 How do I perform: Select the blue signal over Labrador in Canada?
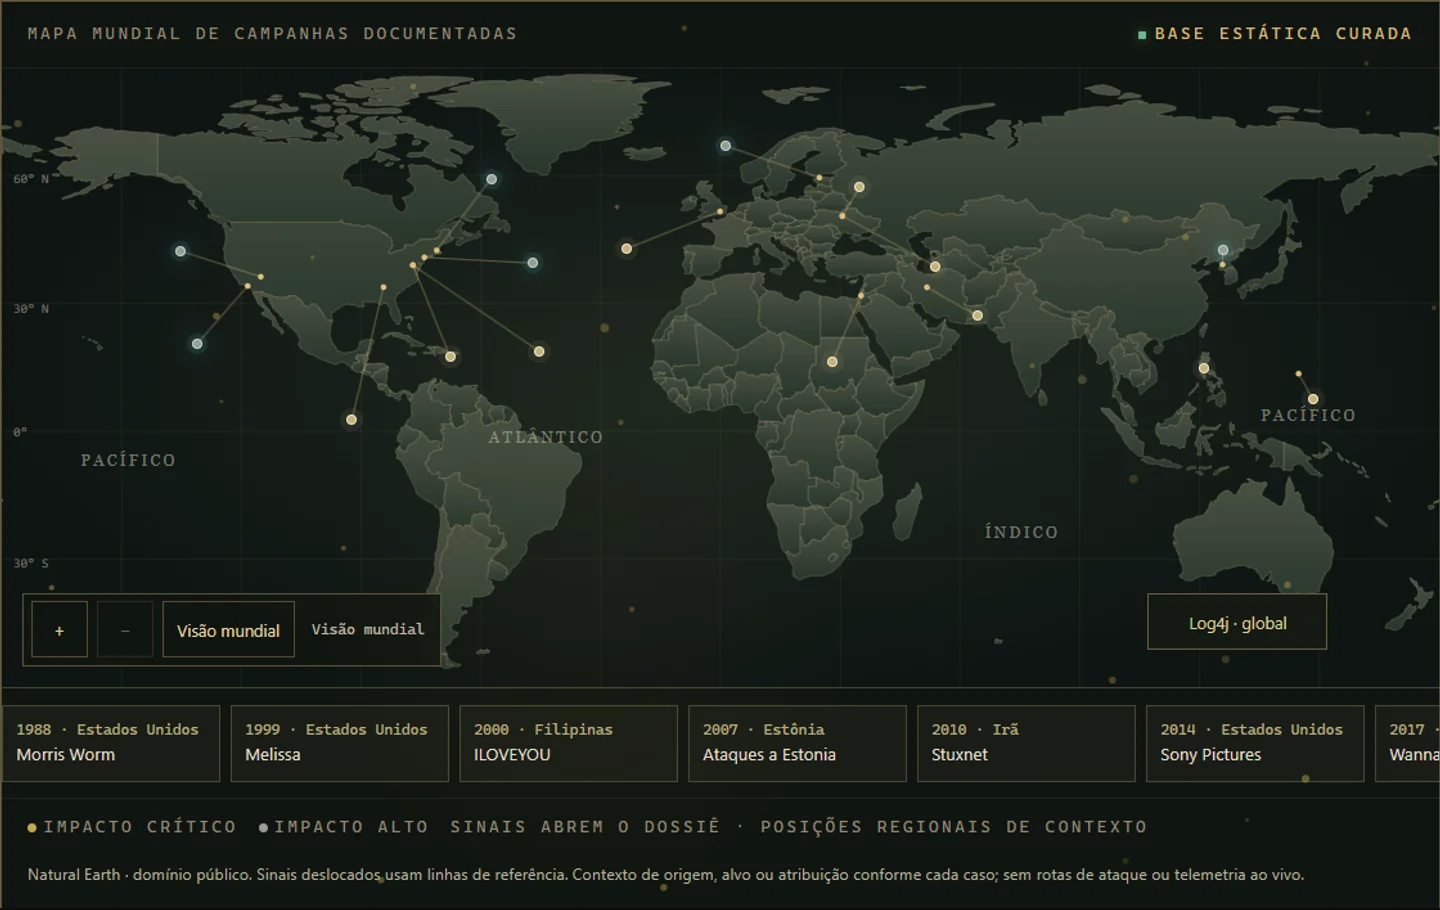coord(491,180)
